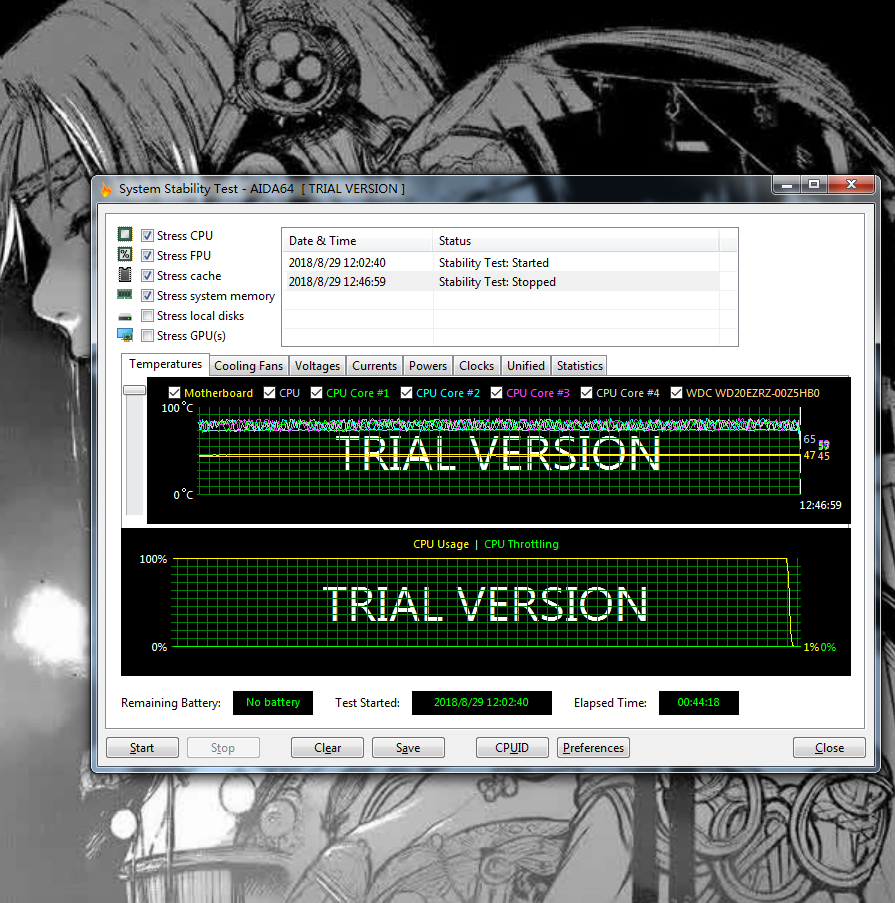895x903 pixels.
Task: Switch to the Powers tab
Action: coord(428,366)
